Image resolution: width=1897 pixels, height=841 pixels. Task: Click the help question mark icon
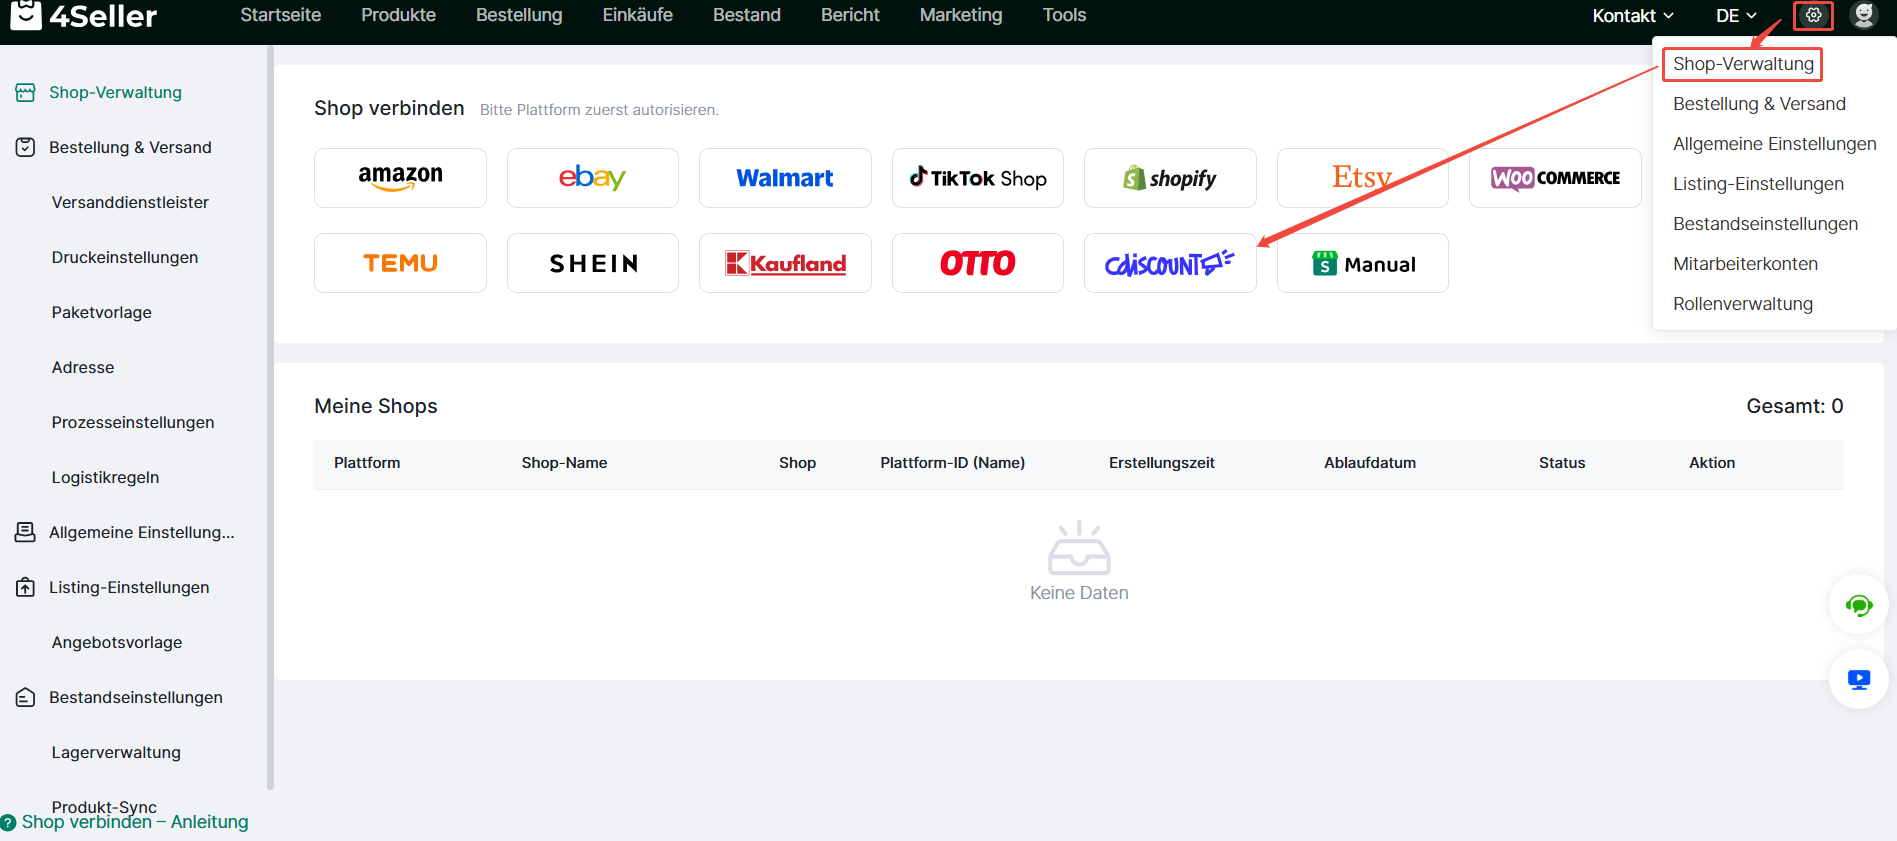point(9,822)
